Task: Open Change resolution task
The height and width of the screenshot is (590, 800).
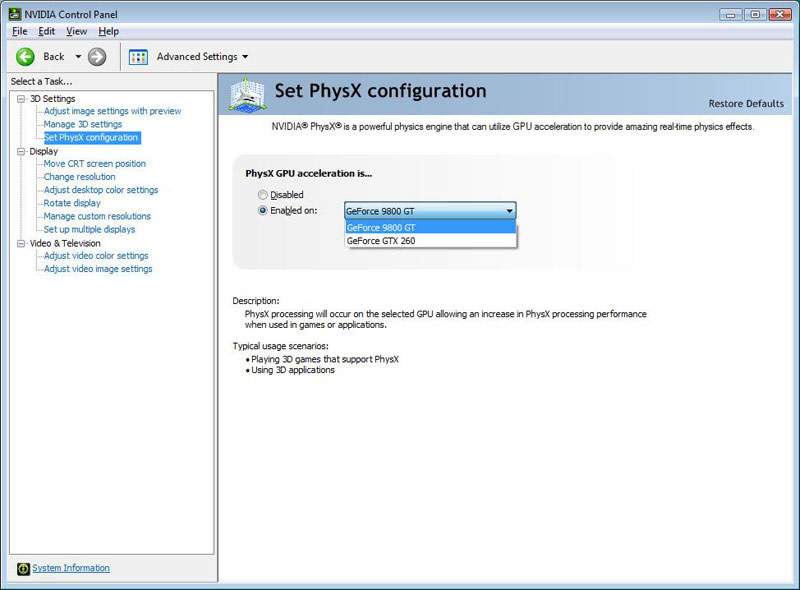Action: [x=79, y=177]
